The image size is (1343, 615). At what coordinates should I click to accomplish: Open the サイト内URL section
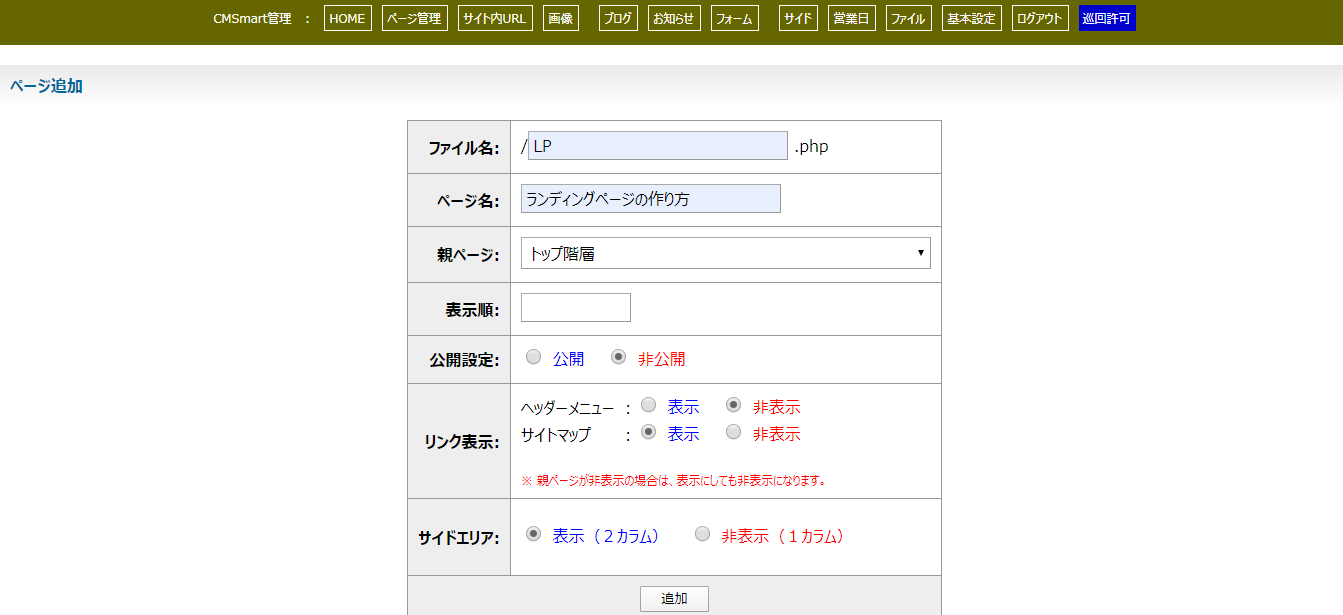[494, 18]
